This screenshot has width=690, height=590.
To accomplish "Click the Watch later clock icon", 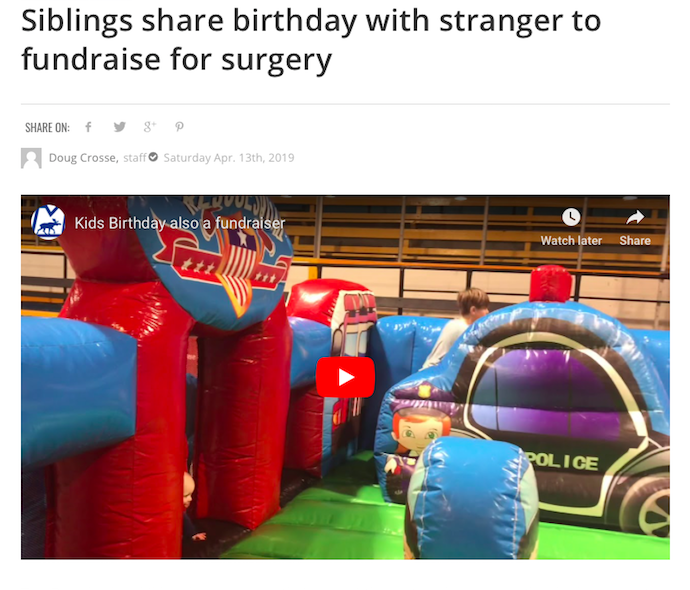I will point(571,217).
